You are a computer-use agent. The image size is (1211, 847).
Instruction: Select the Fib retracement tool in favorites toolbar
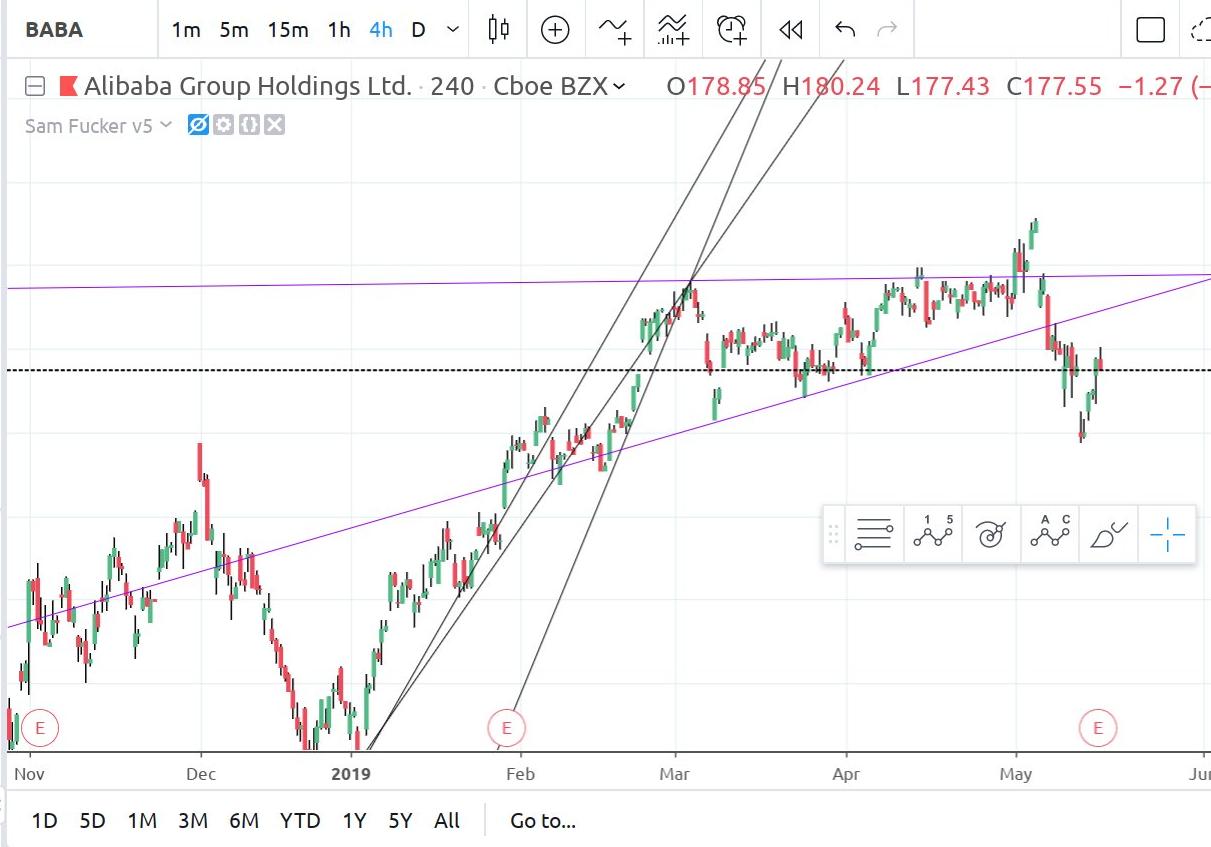pyautogui.click(x=873, y=535)
